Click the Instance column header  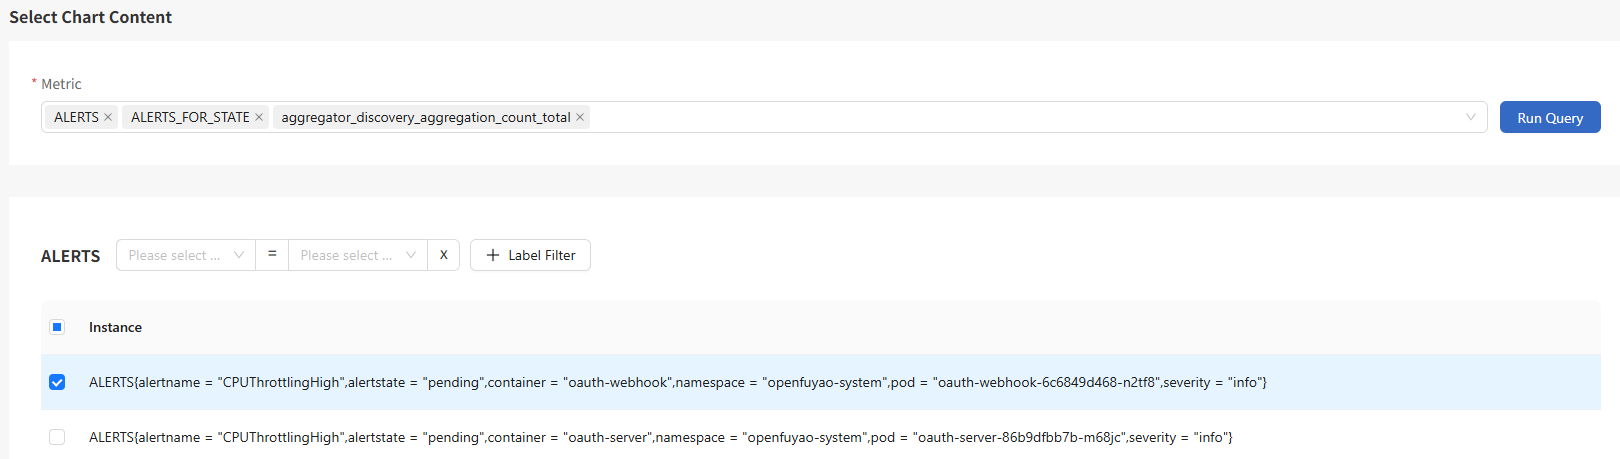[x=115, y=327]
